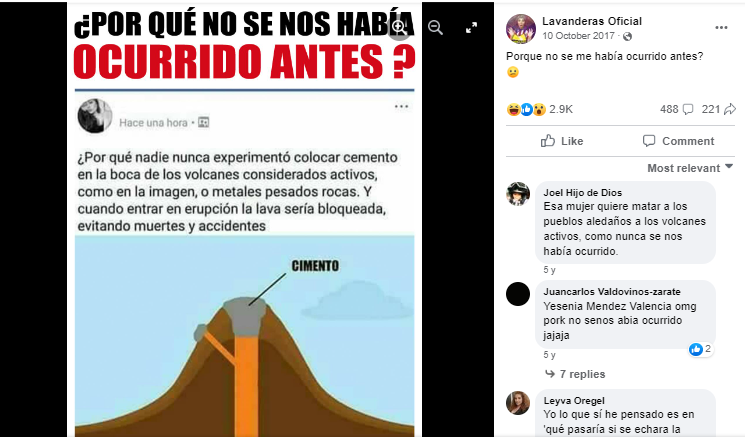This screenshot has height=439, width=745.
Task: Click the Comment button
Action: 678,141
